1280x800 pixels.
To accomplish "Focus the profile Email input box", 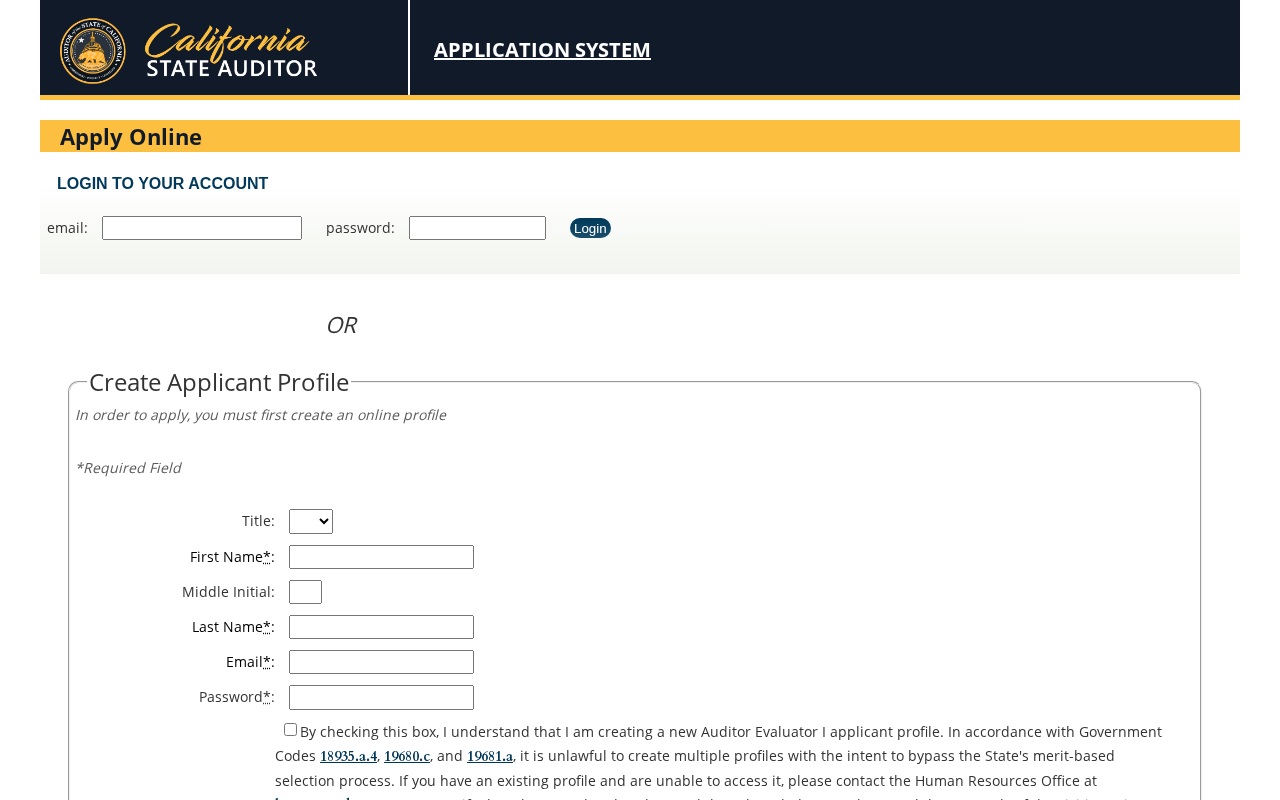I will (x=381, y=662).
